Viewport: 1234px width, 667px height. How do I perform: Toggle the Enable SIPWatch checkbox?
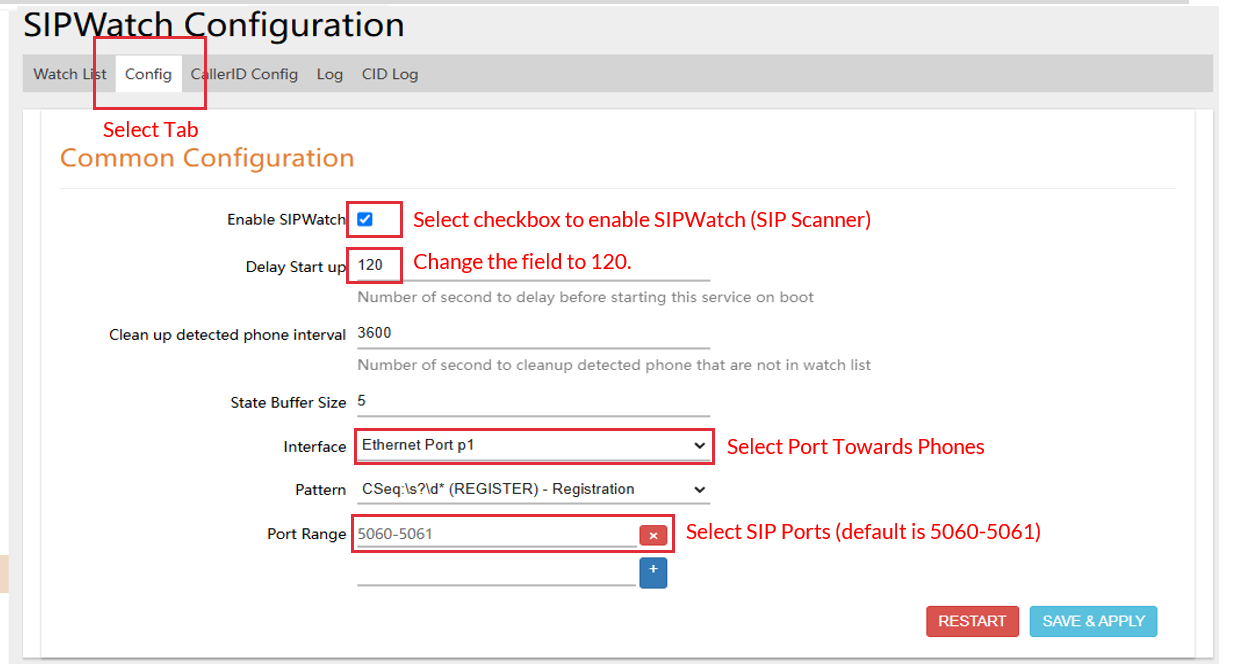365,219
